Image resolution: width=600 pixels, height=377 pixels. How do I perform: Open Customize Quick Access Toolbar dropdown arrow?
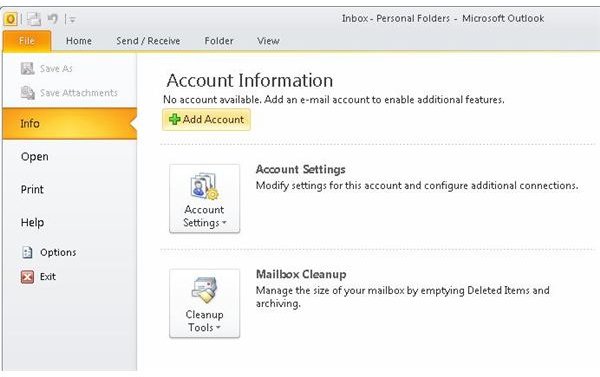click(72, 19)
